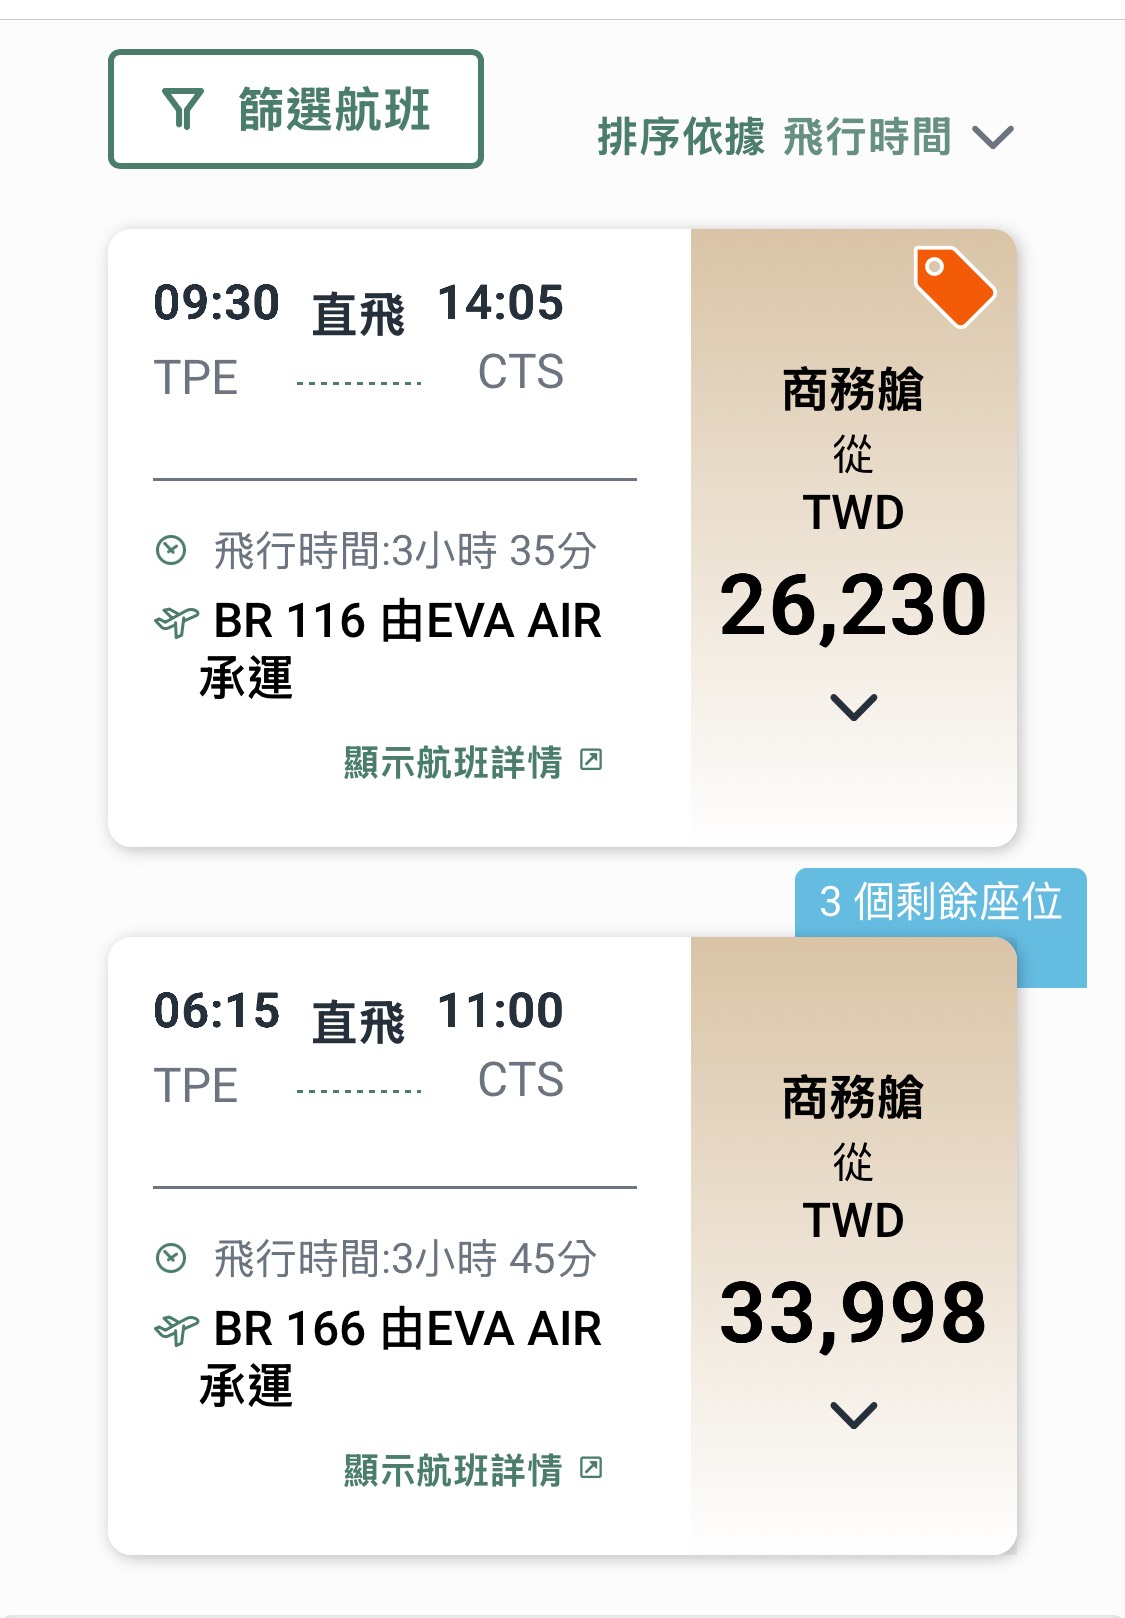Click the sort dropdown chevron arrow
The height and width of the screenshot is (1618, 1125).
(x=993, y=137)
